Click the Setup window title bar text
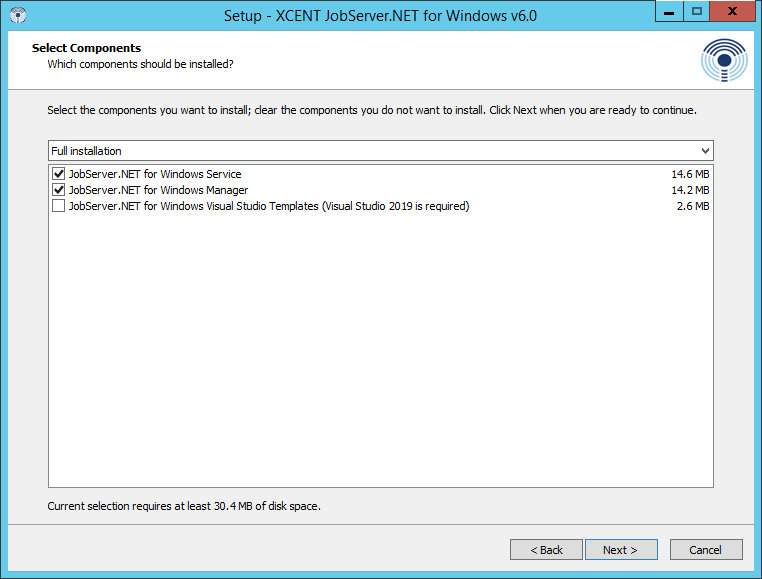 click(x=382, y=16)
